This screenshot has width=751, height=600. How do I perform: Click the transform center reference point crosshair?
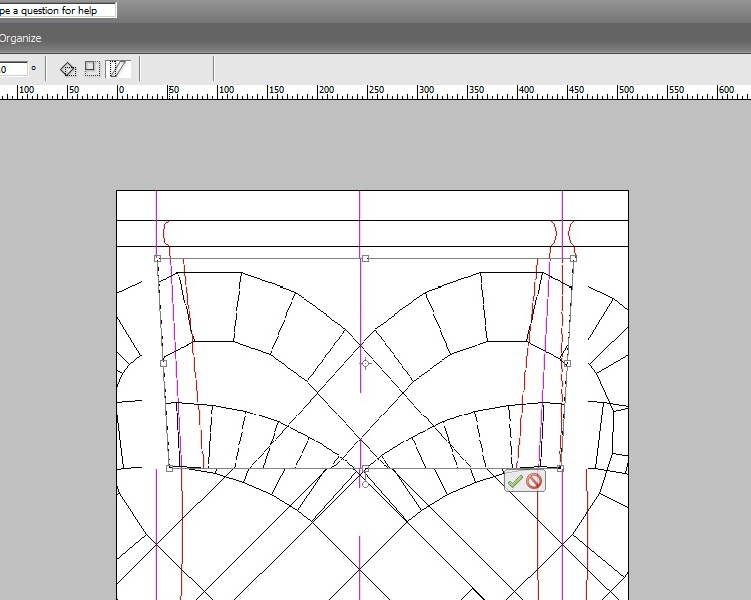(365, 363)
